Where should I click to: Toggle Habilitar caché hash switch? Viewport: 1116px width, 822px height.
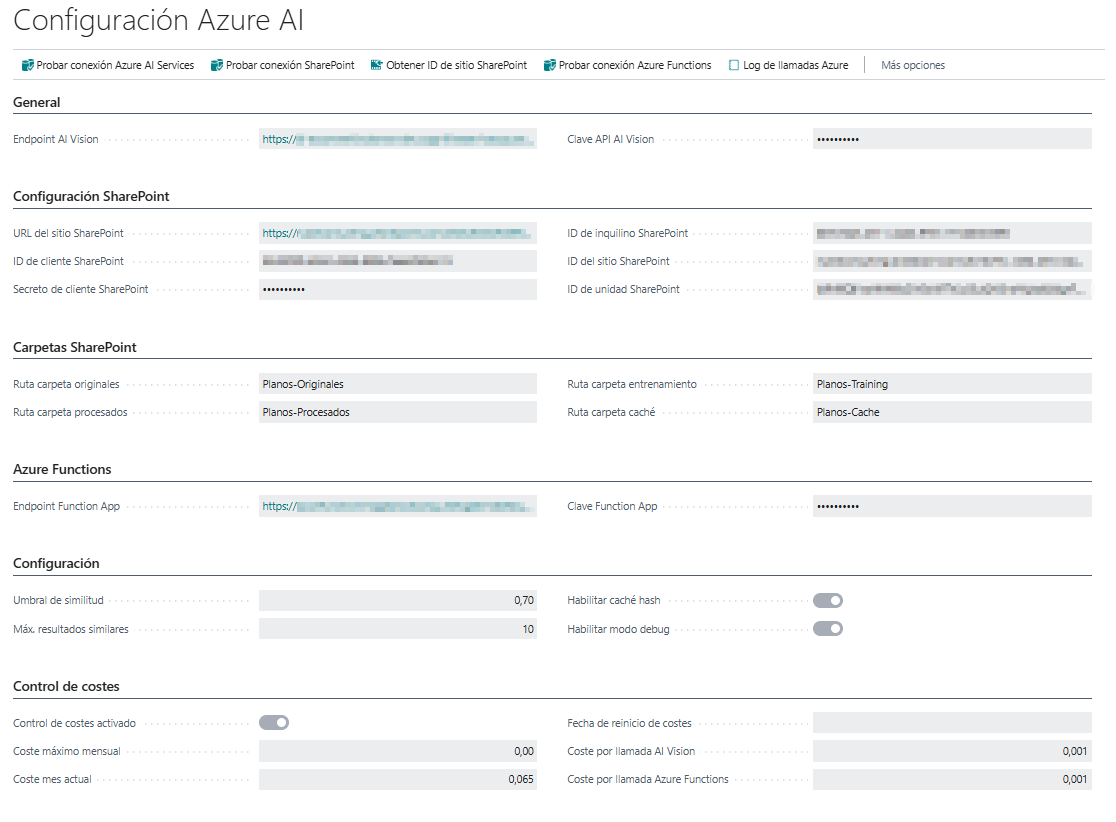828,601
